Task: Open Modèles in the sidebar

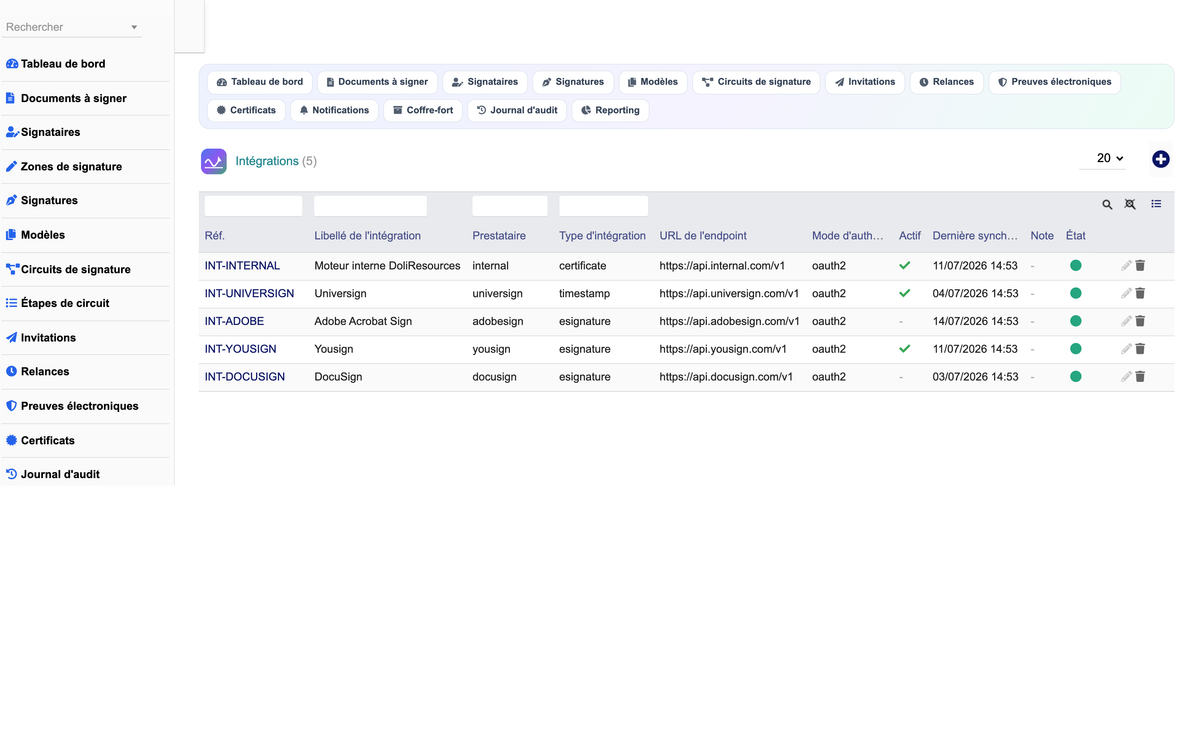Action: [x=43, y=235]
